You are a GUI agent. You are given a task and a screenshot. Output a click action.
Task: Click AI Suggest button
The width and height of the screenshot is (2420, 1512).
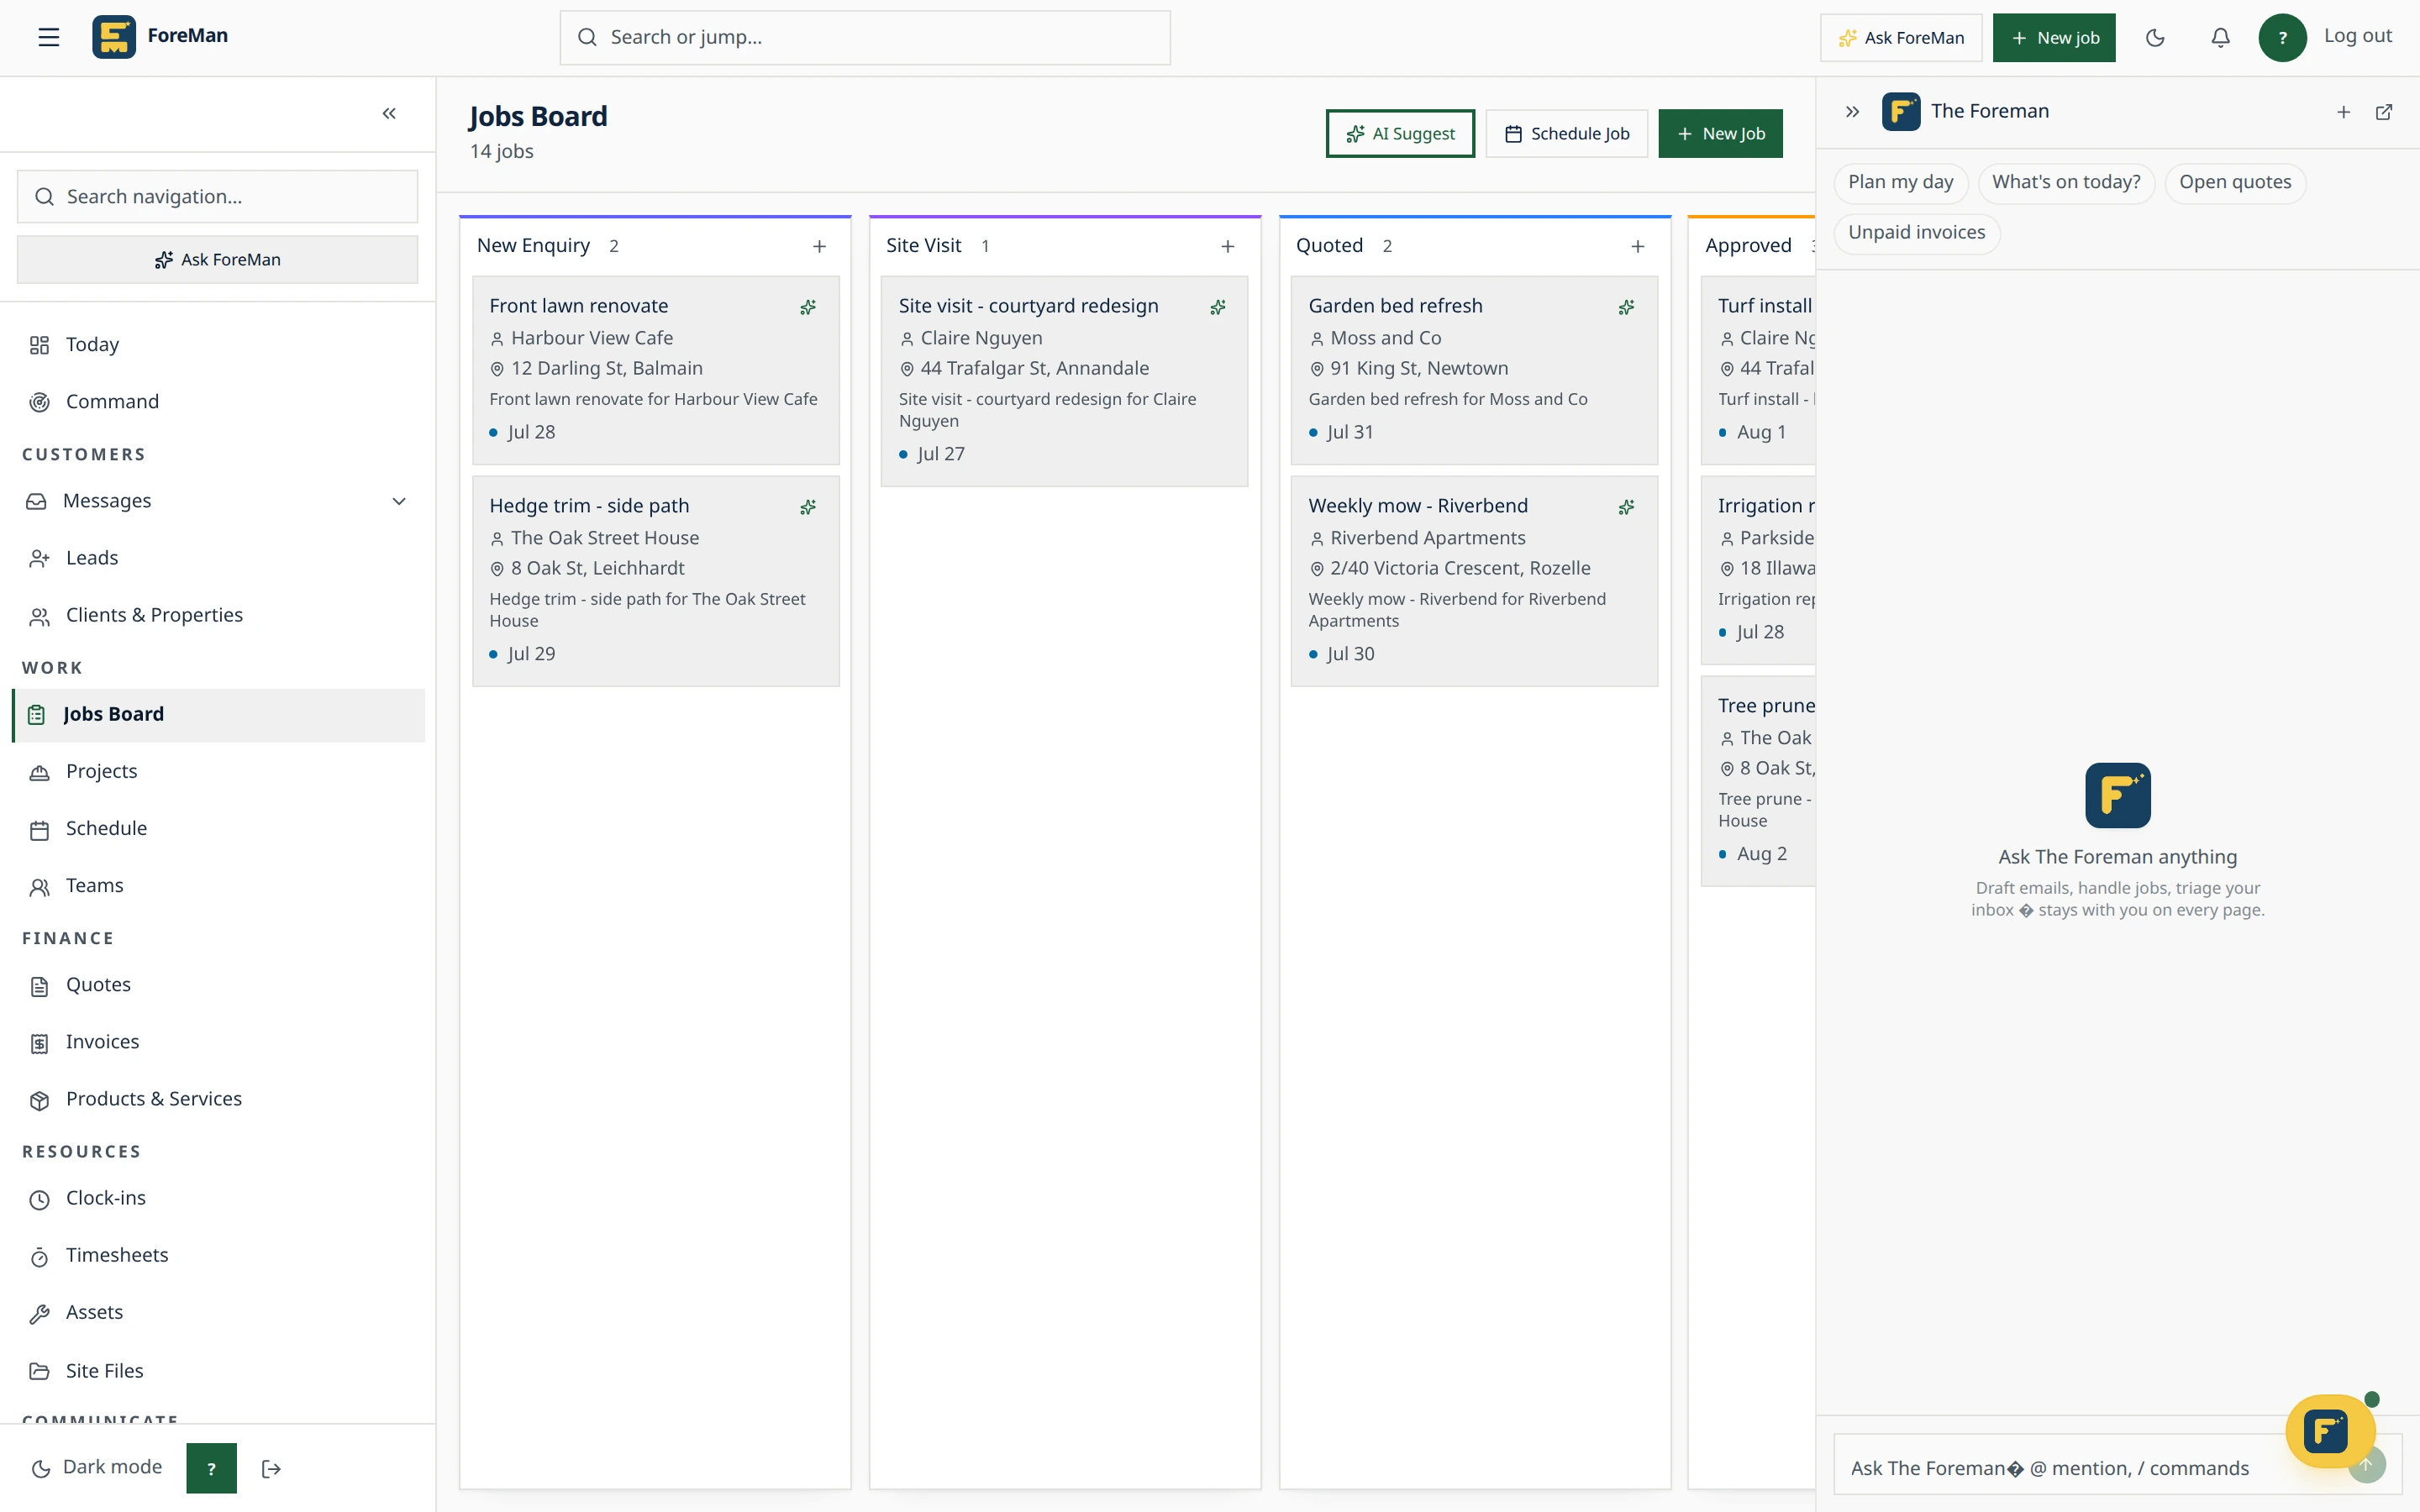pos(1400,134)
